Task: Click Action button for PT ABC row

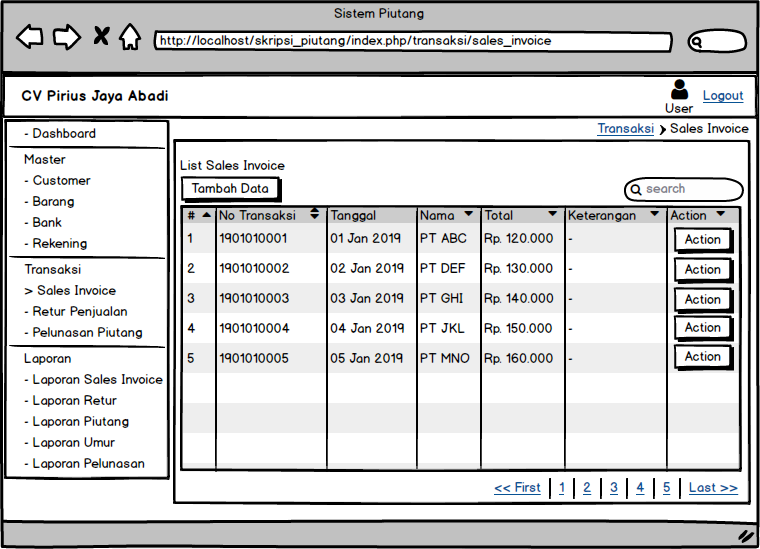Action: point(703,239)
